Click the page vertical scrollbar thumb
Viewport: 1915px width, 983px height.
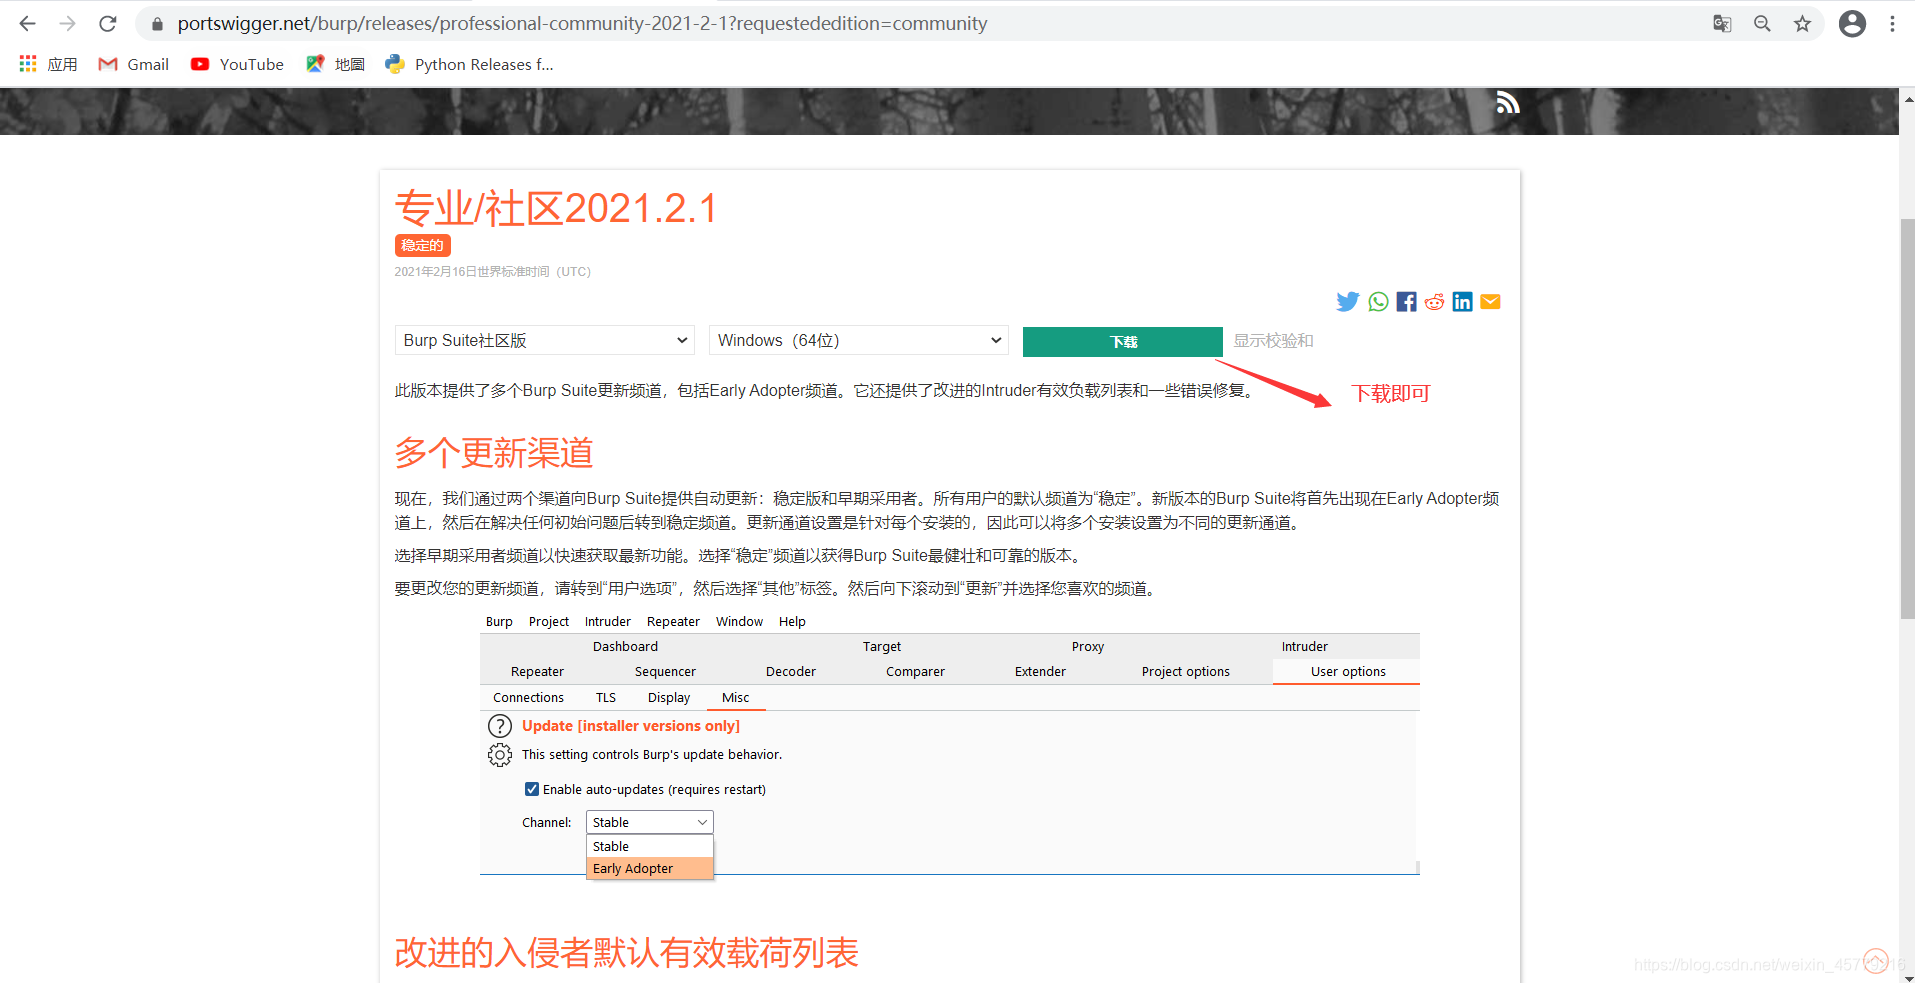click(1907, 418)
